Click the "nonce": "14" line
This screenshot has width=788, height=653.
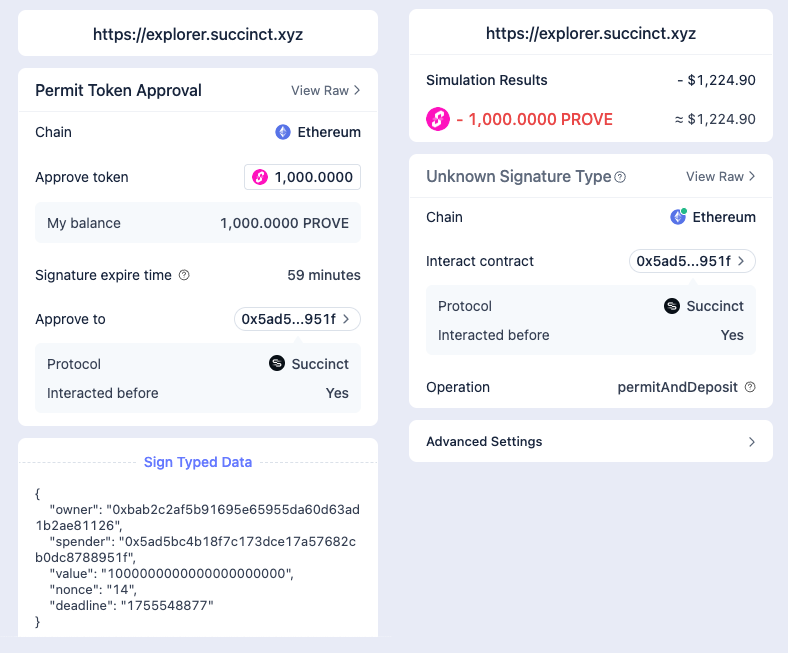coord(93,589)
